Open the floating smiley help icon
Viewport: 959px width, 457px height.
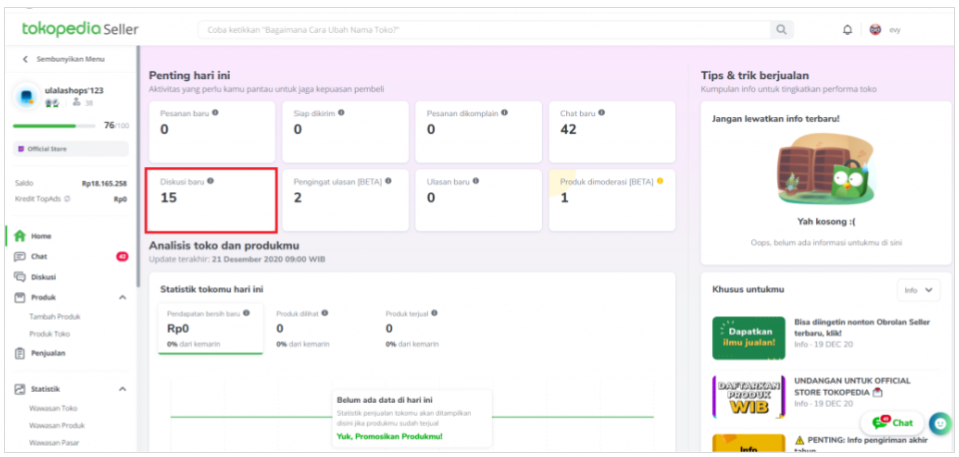pos(940,423)
